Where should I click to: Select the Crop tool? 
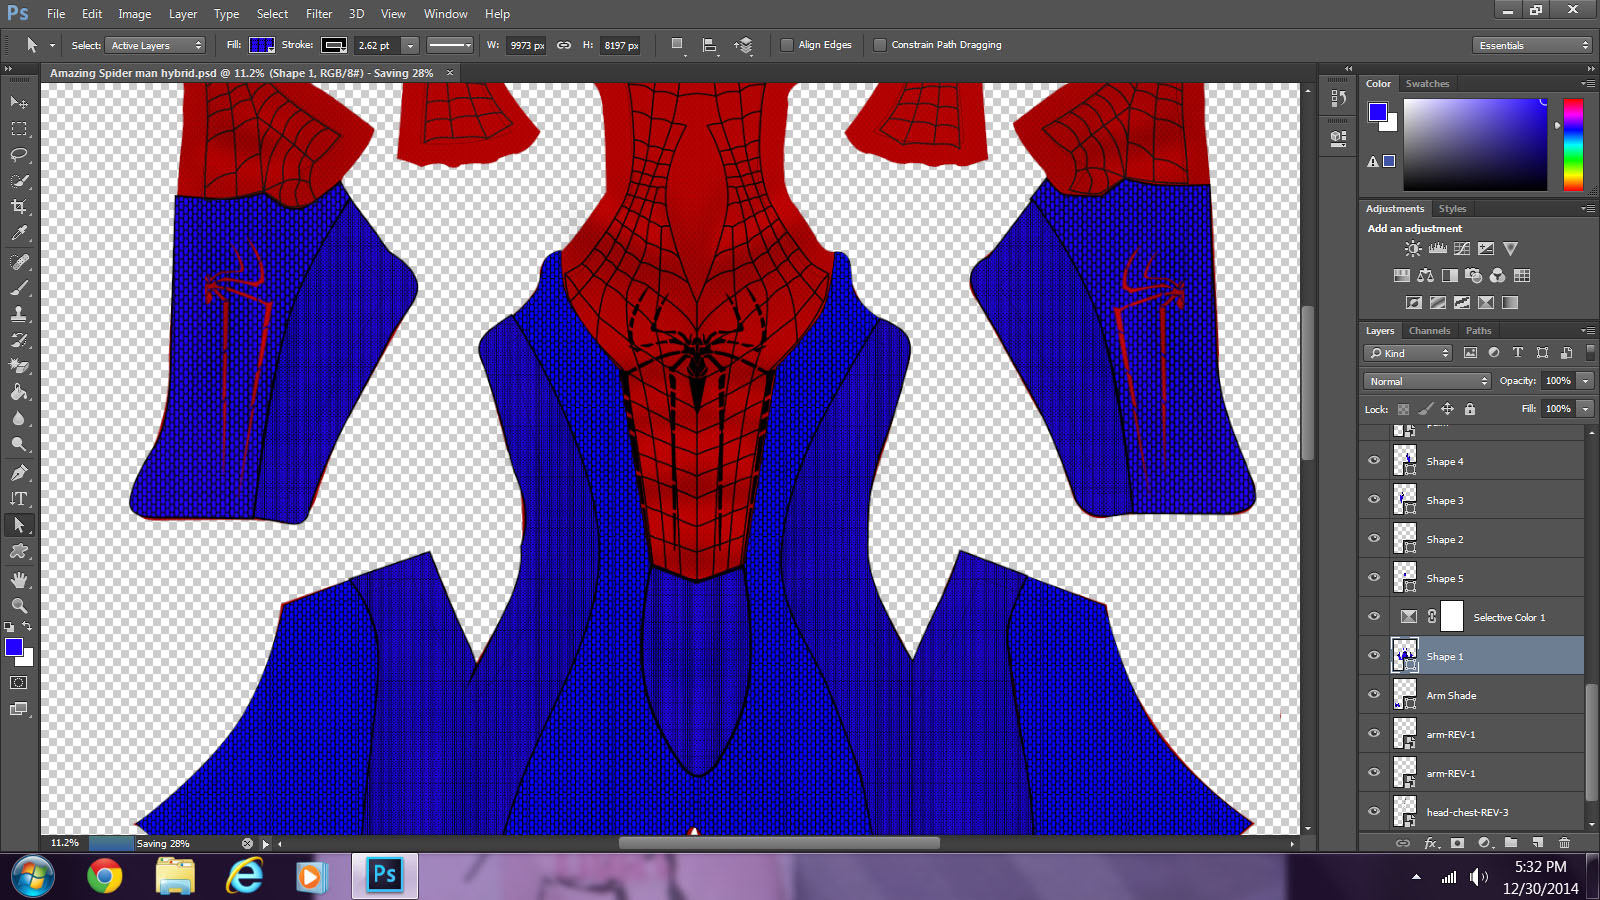click(x=19, y=207)
